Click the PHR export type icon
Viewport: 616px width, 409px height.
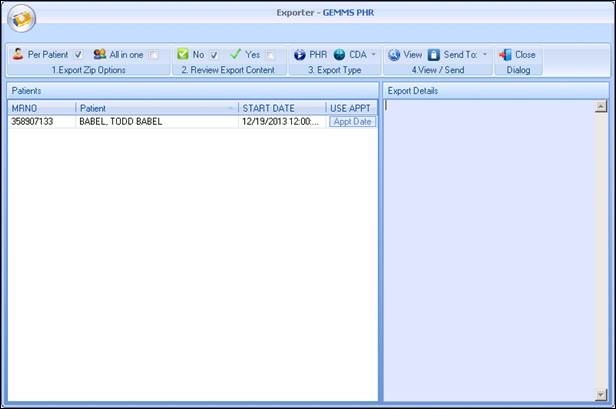pos(299,55)
